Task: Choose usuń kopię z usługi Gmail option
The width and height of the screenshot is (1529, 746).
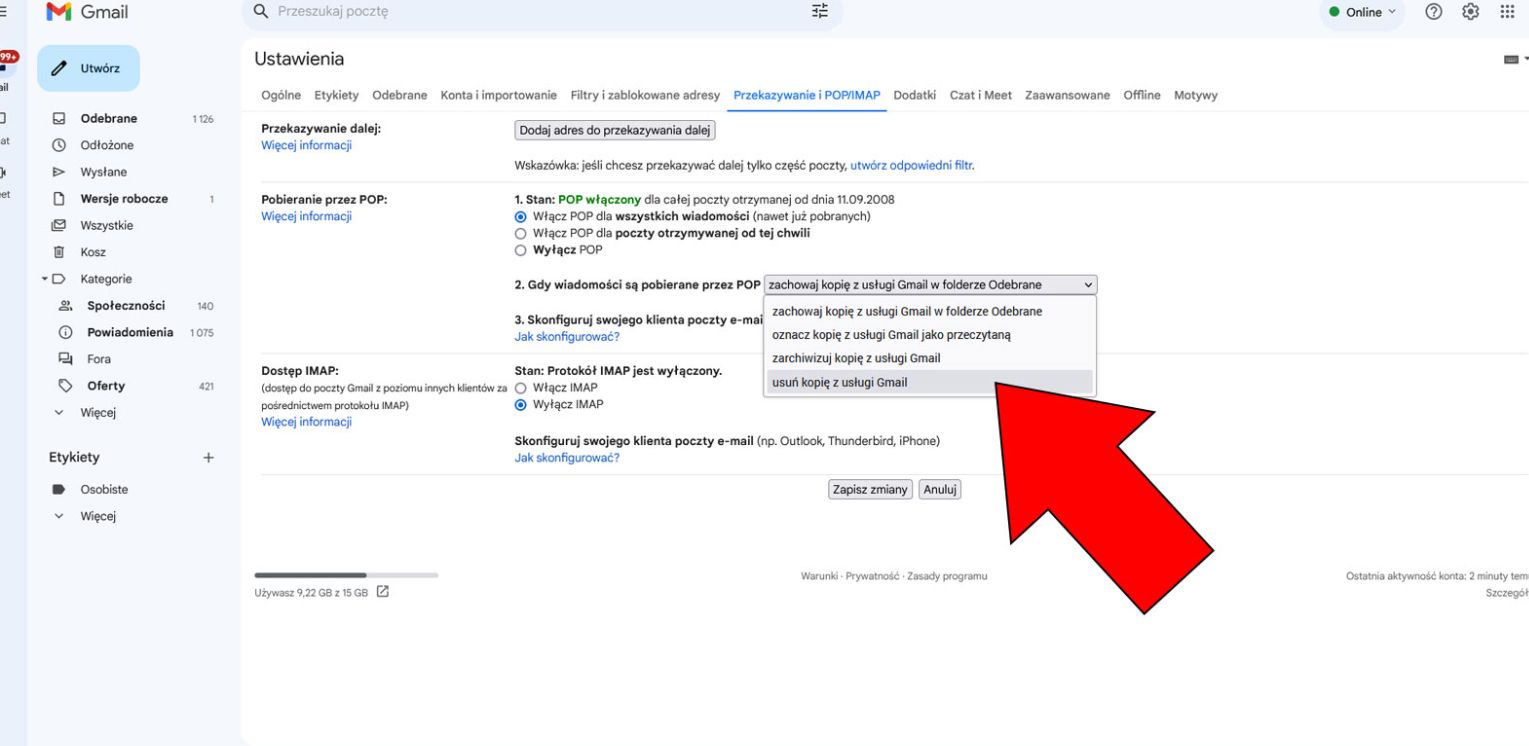Action: (929, 382)
